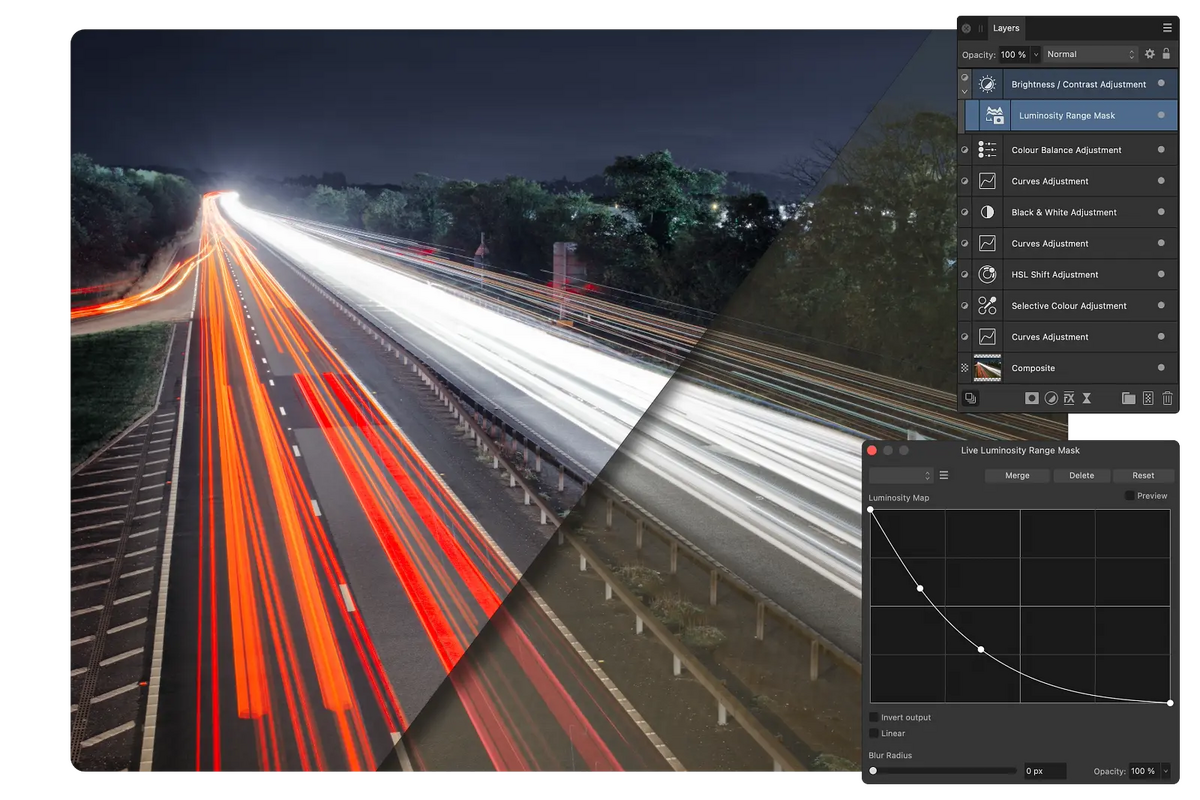Toggle visibility of the Composite layer
This screenshot has height=800, width=1200.
coord(963,368)
